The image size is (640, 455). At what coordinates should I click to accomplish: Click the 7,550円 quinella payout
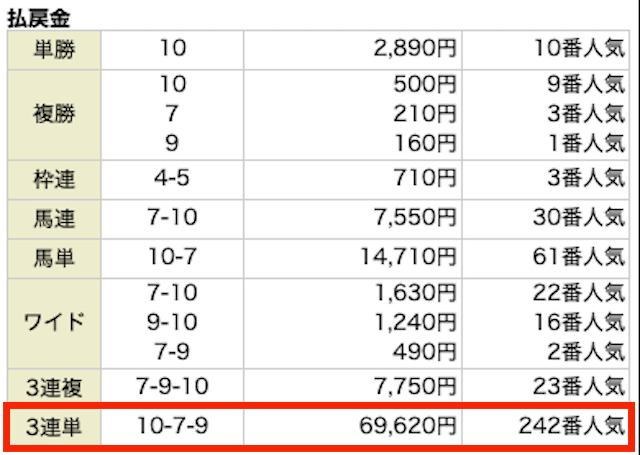coord(414,217)
